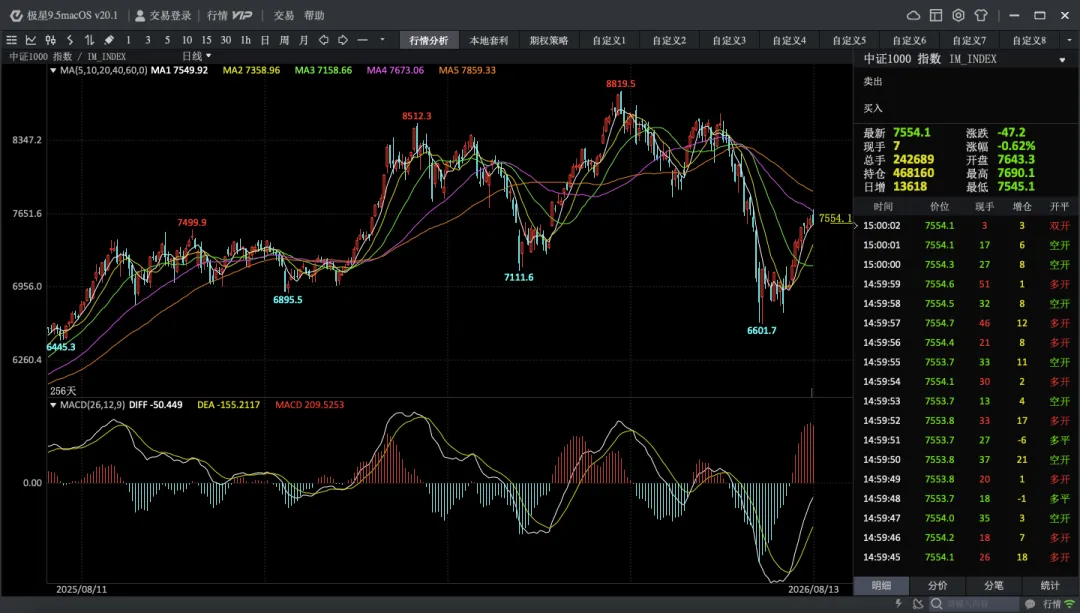The image size is (1080, 613).
Task: Click the 买入 buy row
Action: point(966,108)
